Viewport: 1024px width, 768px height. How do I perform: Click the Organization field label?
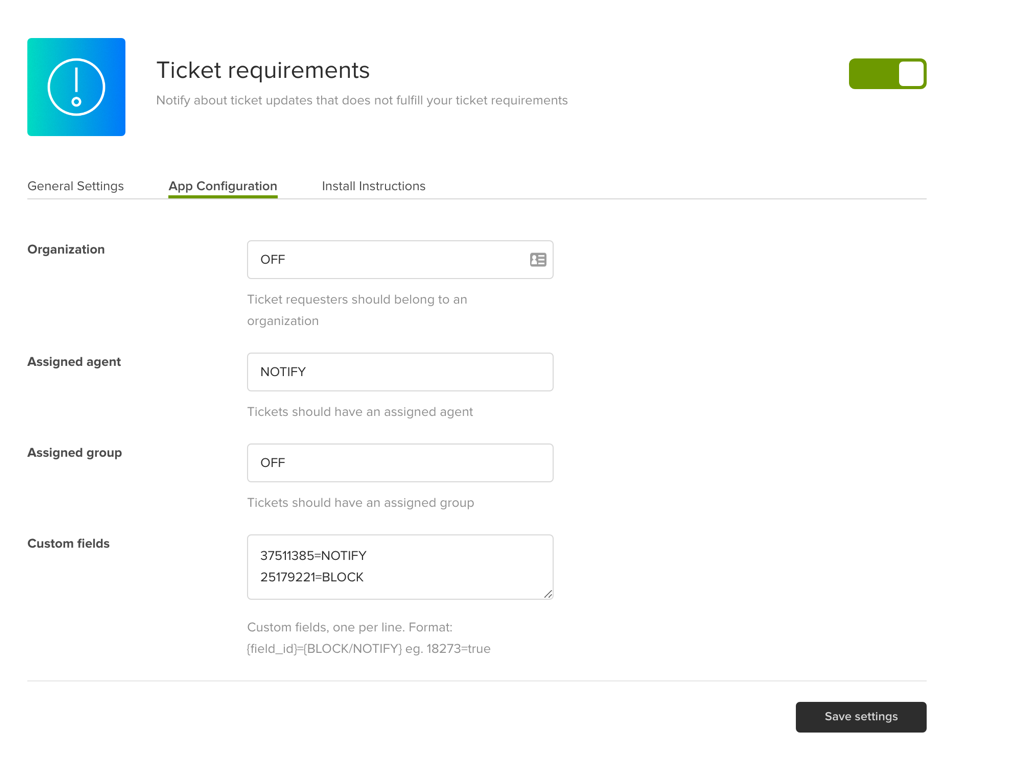coord(66,250)
